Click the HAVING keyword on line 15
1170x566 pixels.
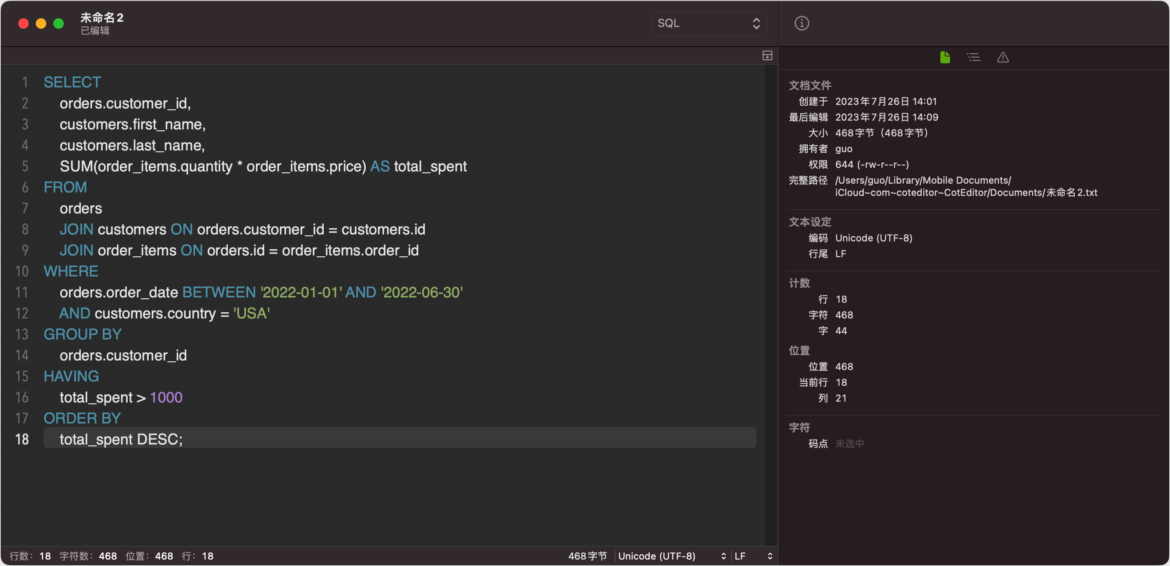pyautogui.click(x=71, y=377)
